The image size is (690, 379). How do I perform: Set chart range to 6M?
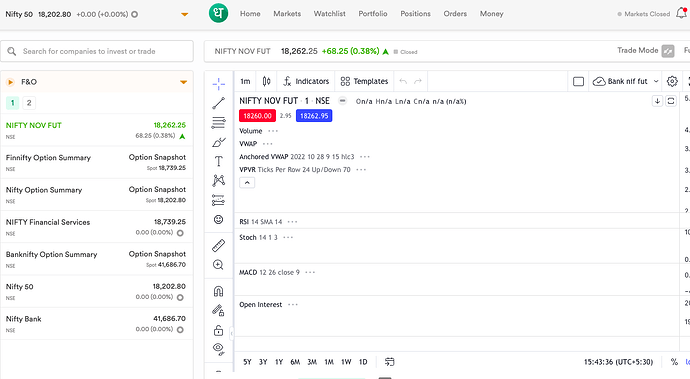click(x=295, y=362)
